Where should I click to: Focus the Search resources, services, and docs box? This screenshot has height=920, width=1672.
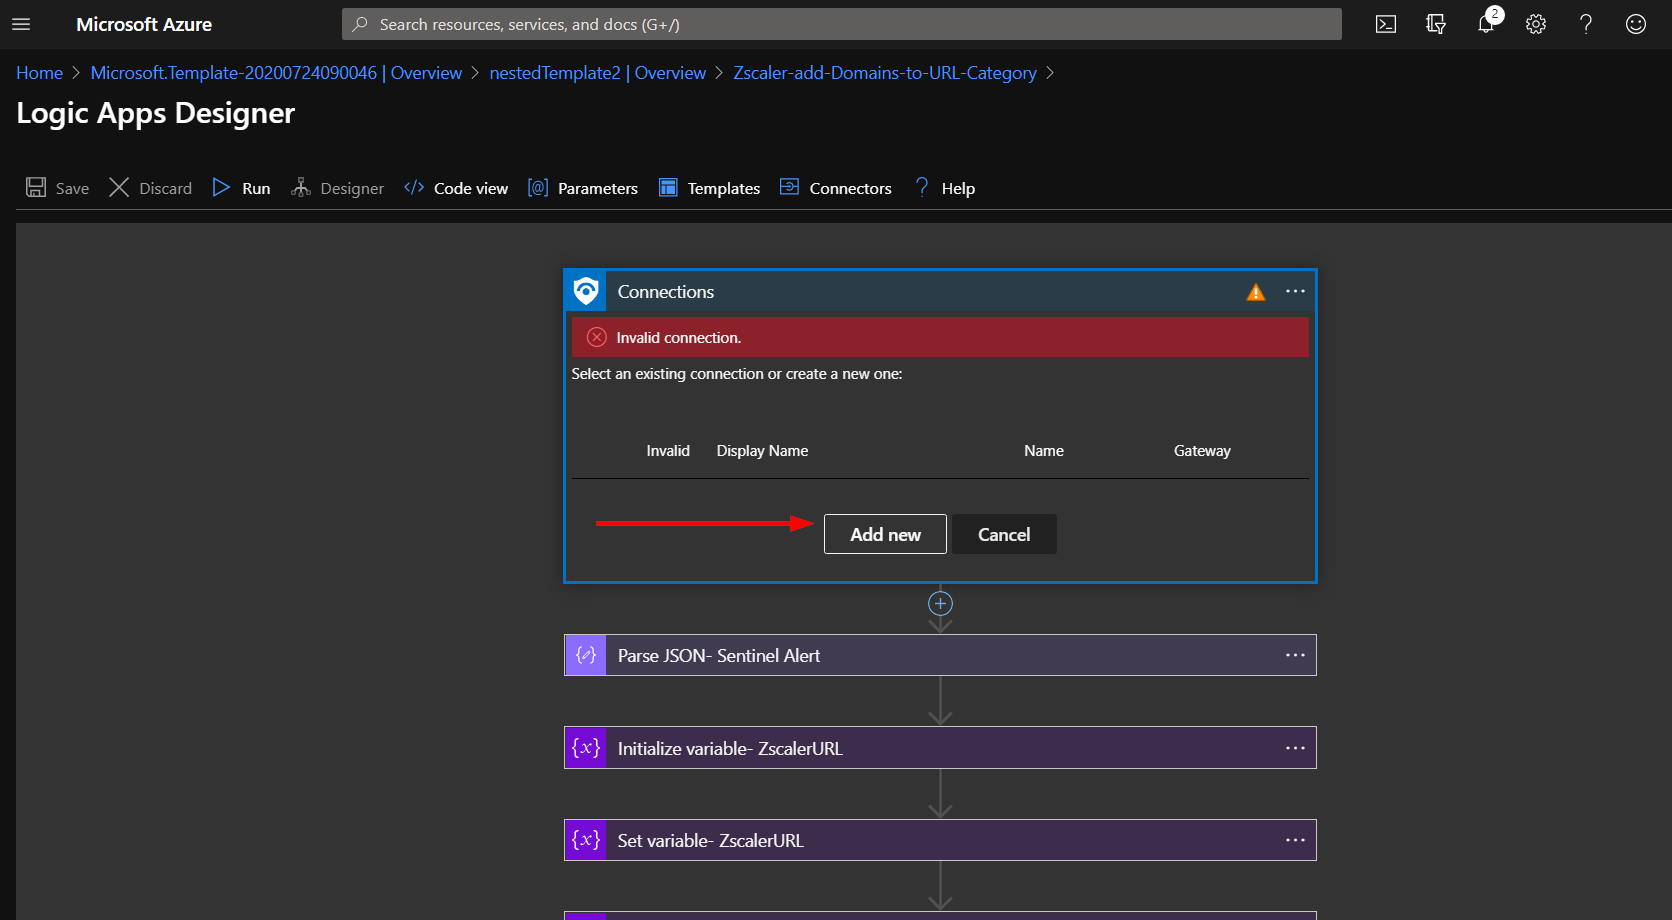pos(842,24)
